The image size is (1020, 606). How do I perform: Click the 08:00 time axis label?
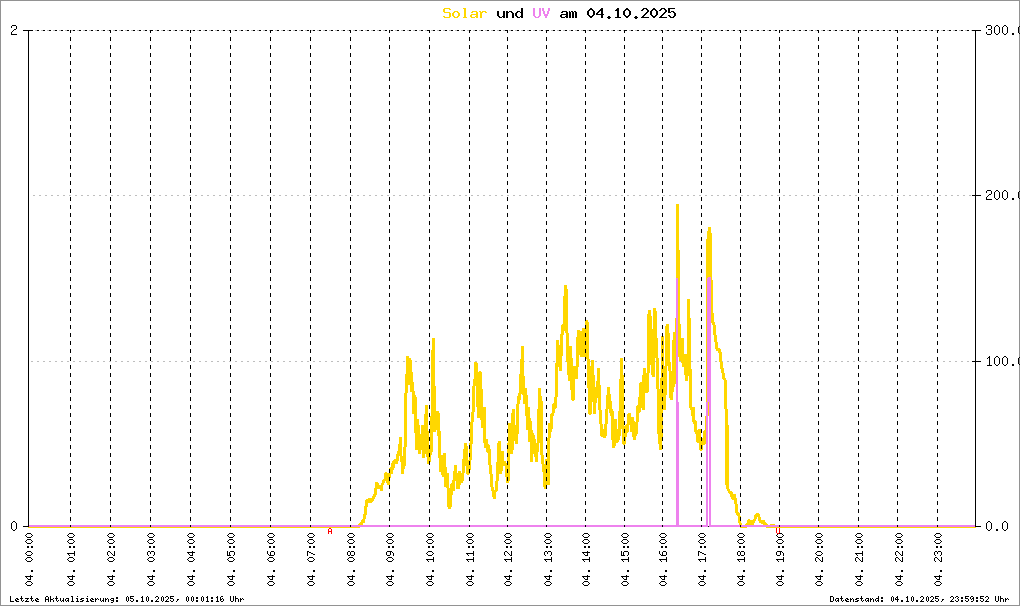click(x=351, y=559)
